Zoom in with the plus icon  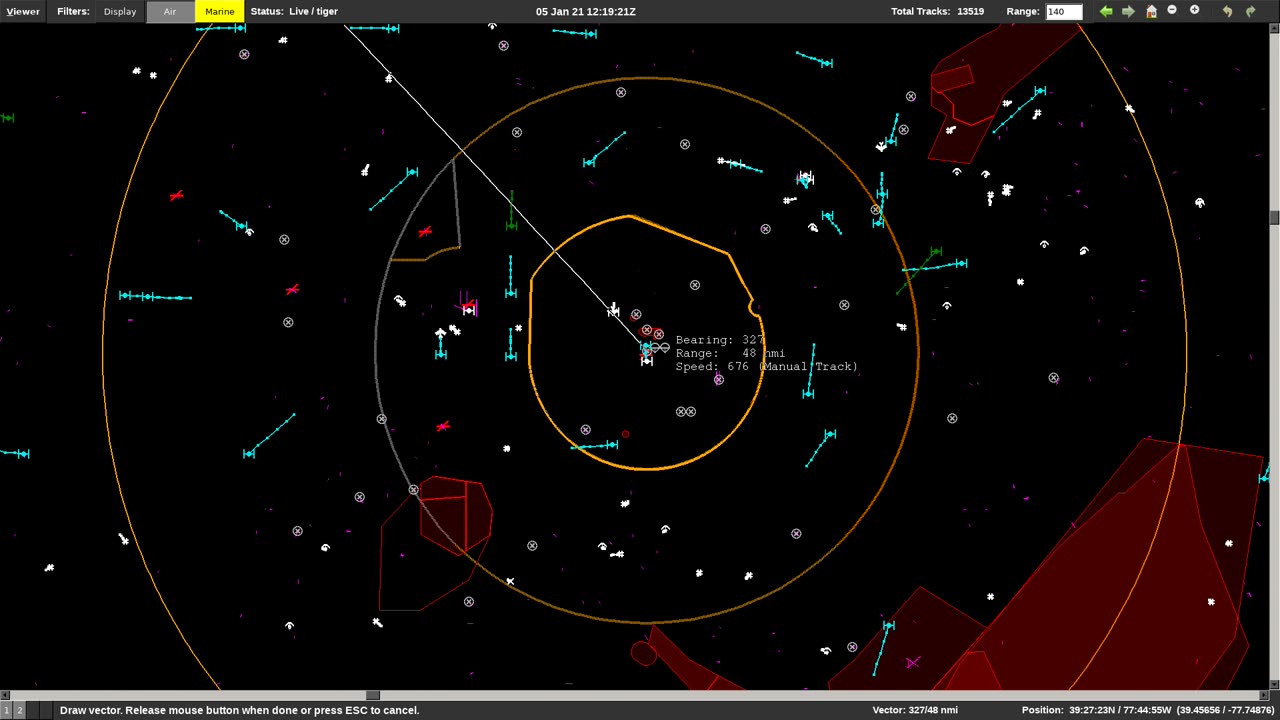click(1194, 10)
